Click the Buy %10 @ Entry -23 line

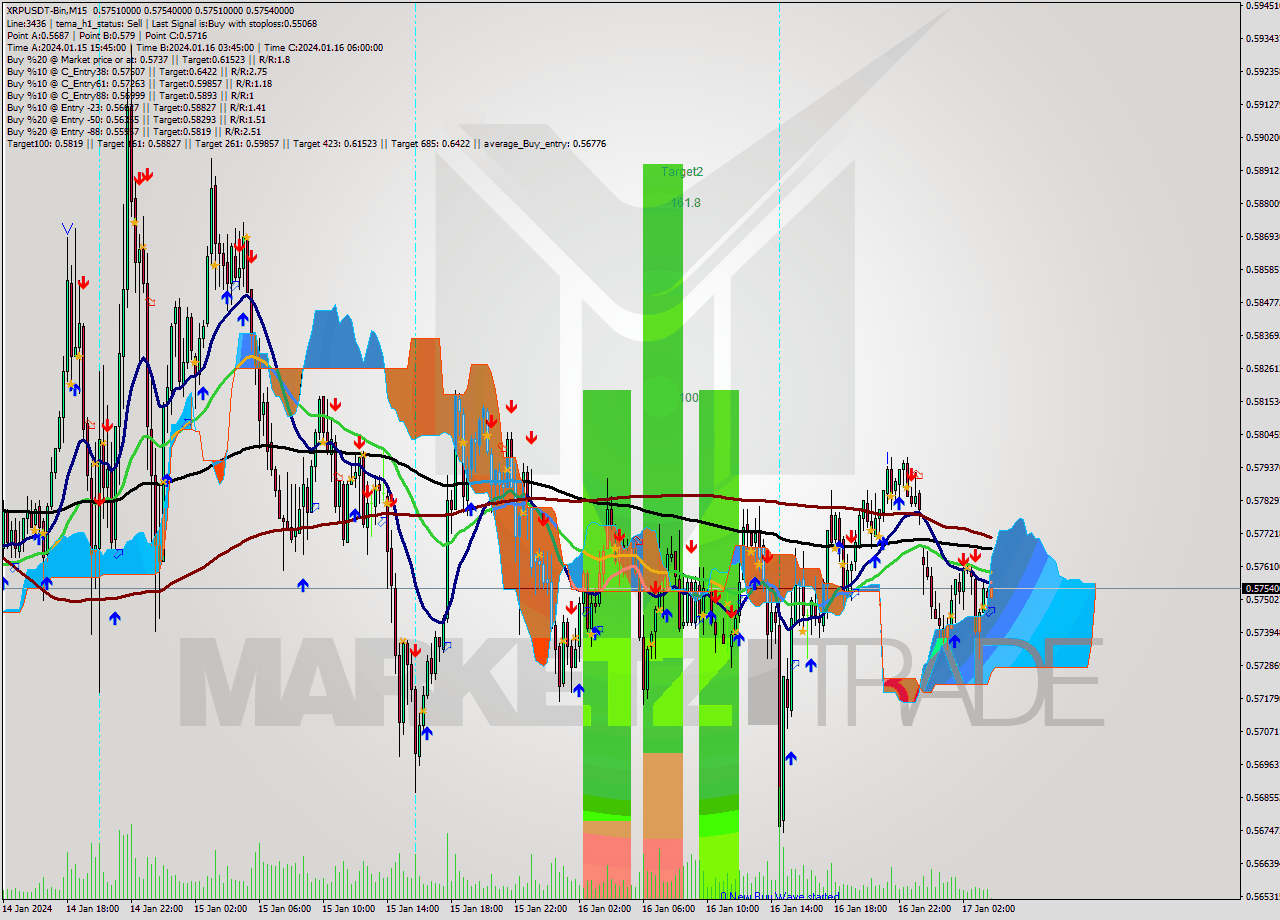[136, 107]
